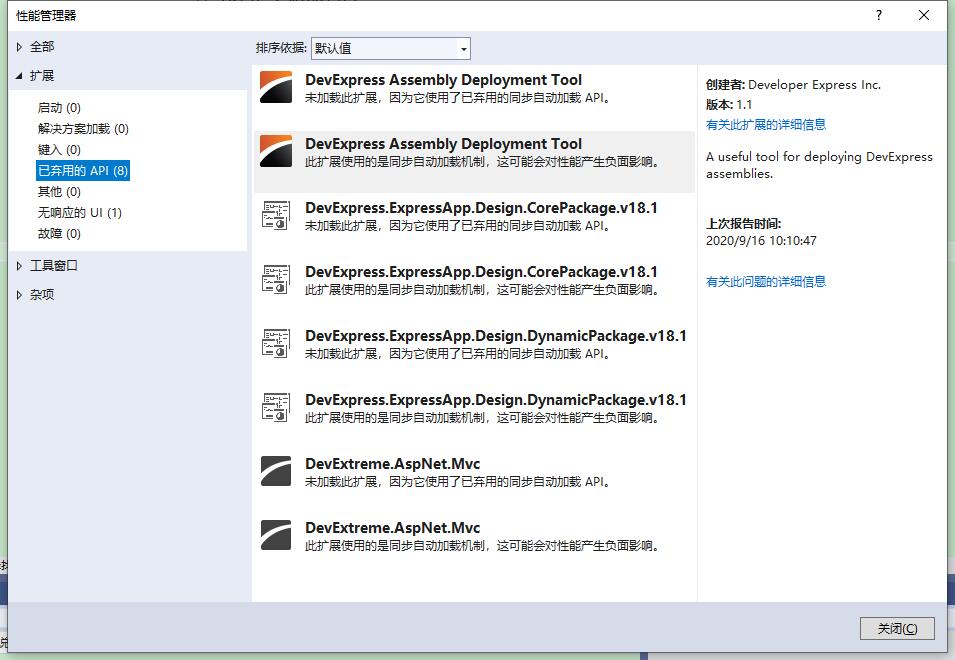Collapse the 扩展 tree node

click(x=19, y=75)
